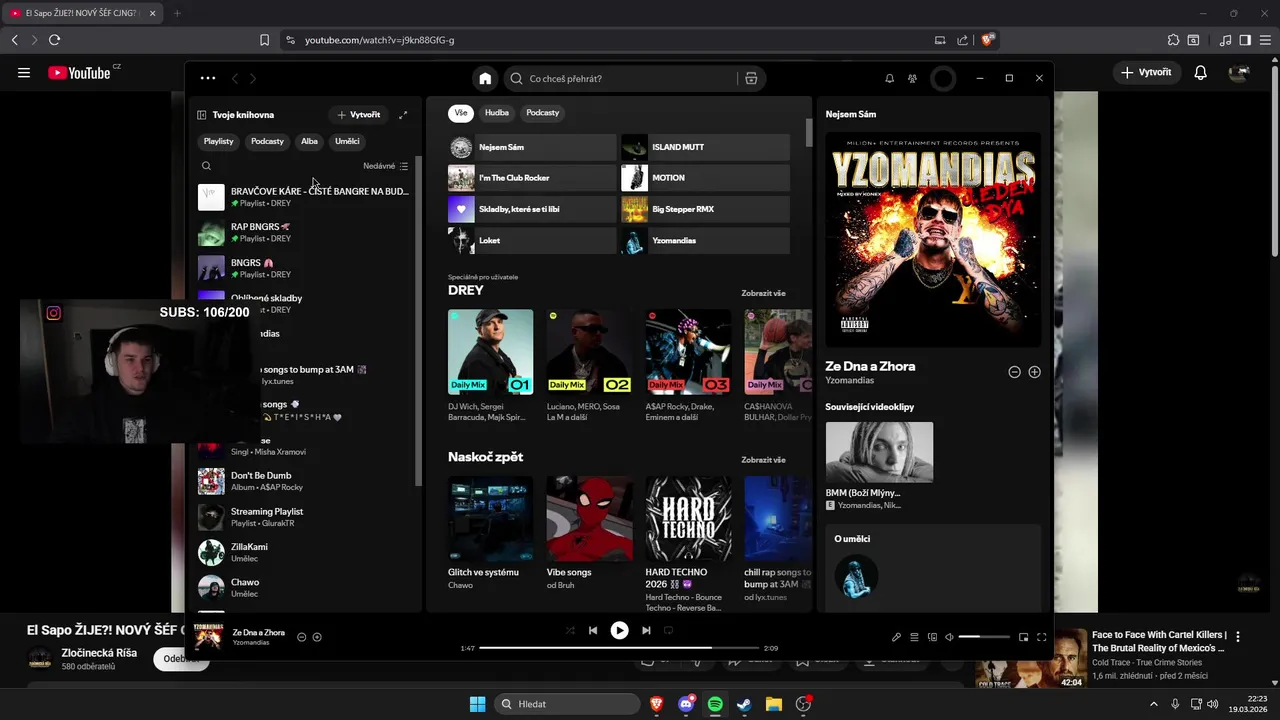
Task: Open YouTube Vytvořit create menu
Action: [x=1146, y=72]
